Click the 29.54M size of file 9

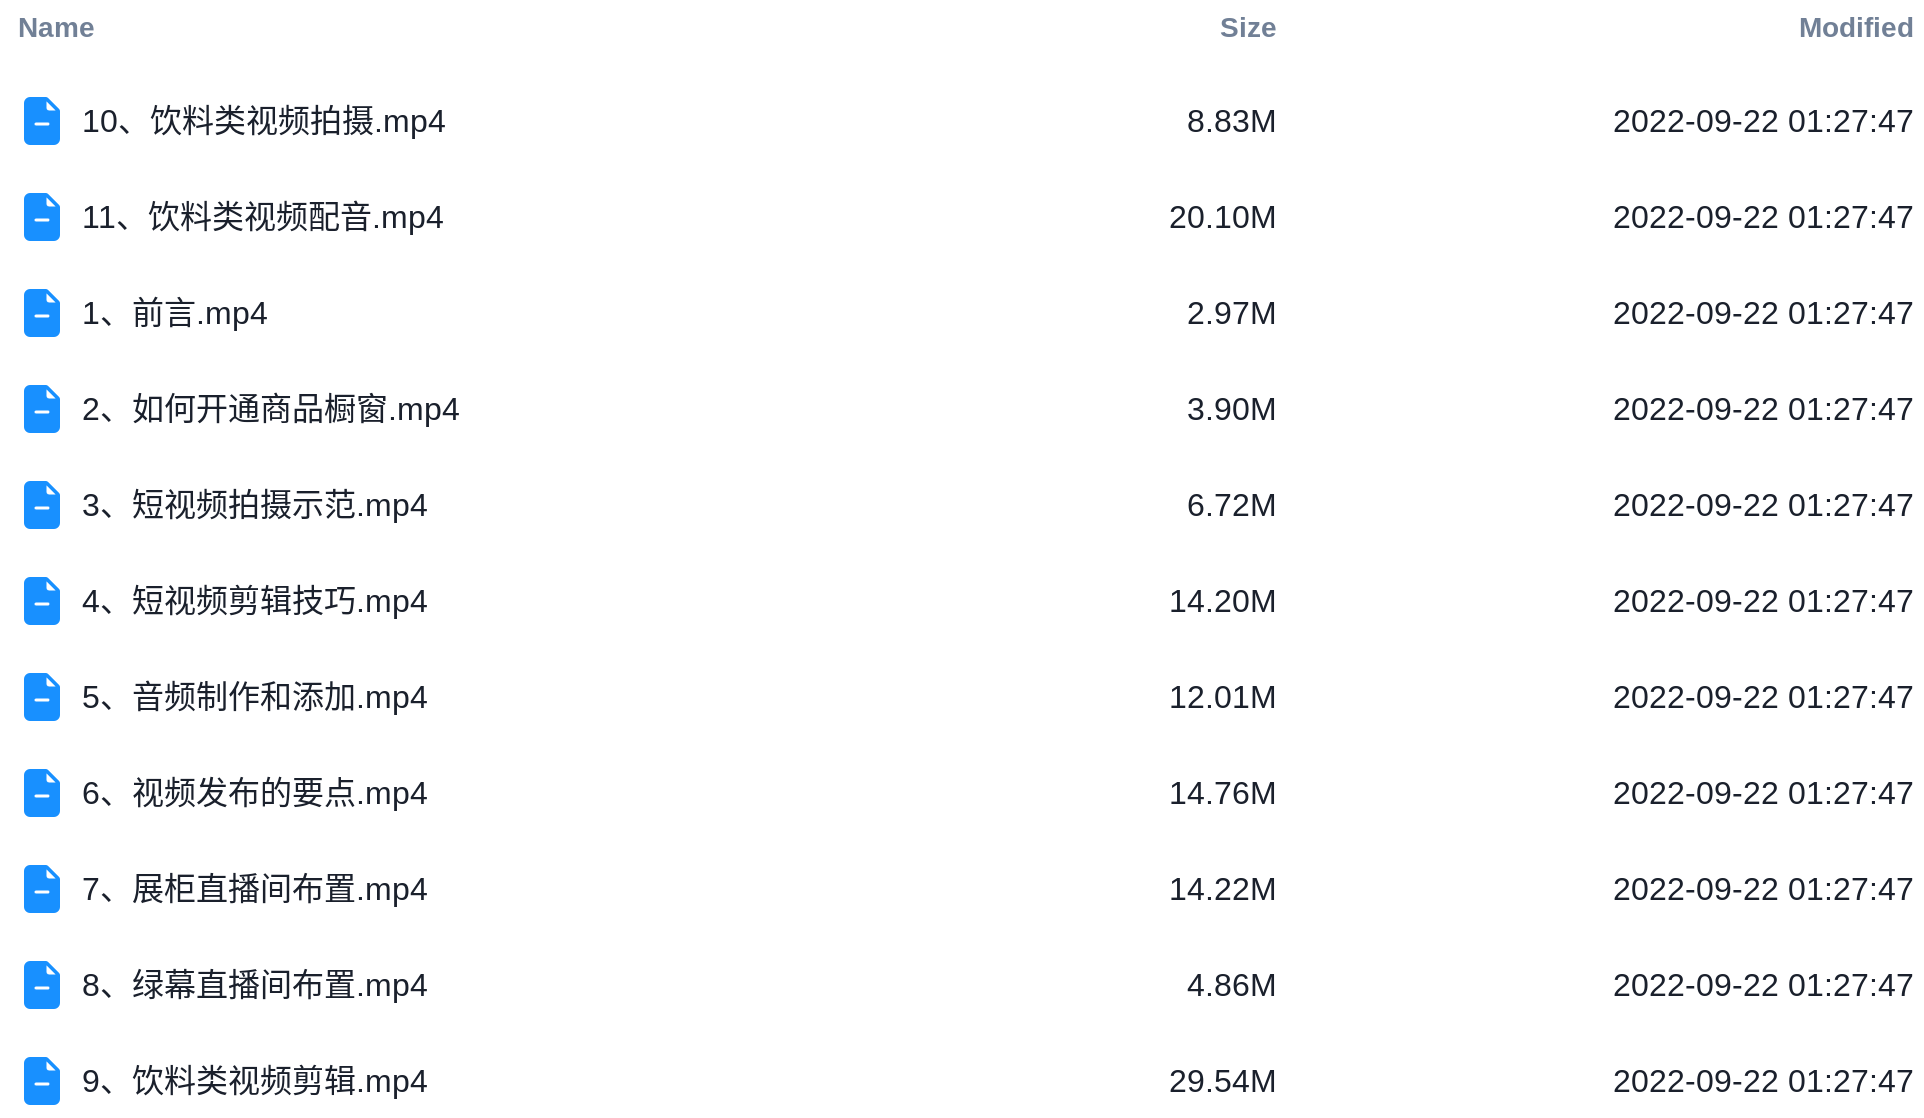coord(1222,1081)
